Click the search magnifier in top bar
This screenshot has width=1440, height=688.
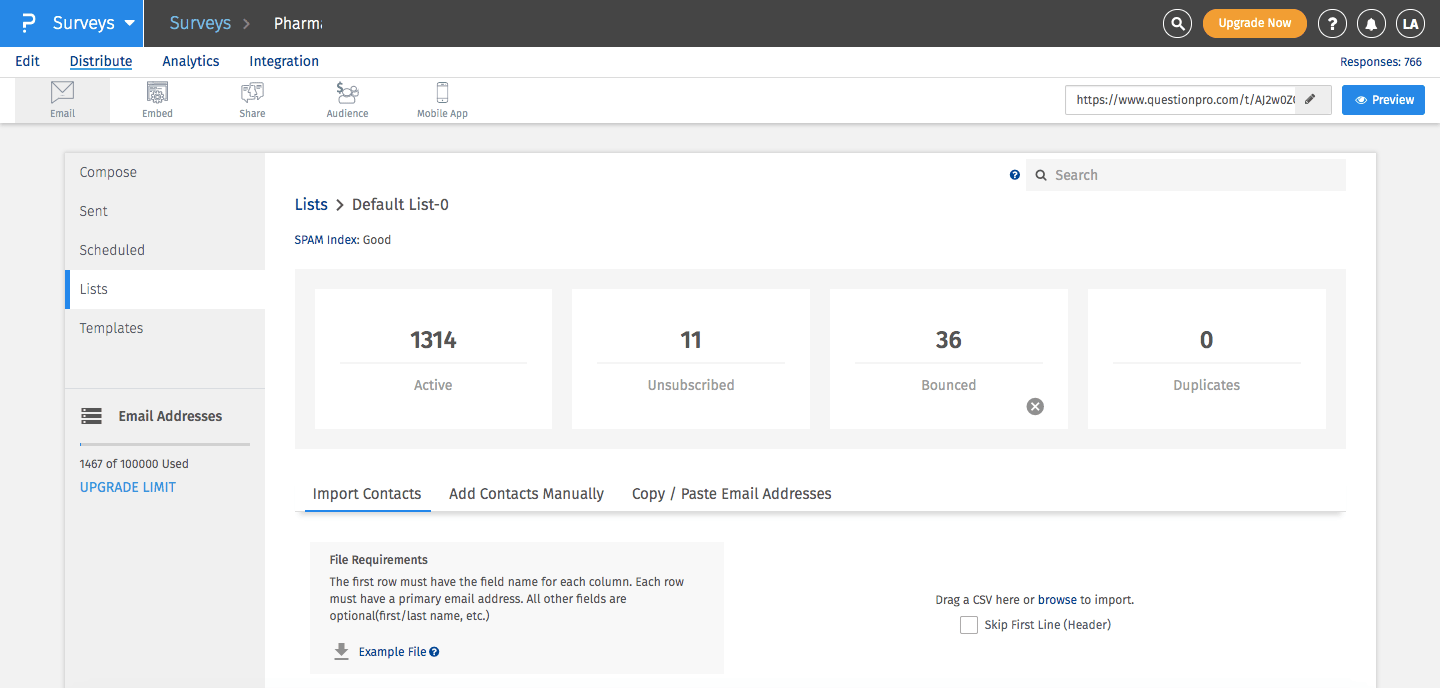(x=1178, y=23)
